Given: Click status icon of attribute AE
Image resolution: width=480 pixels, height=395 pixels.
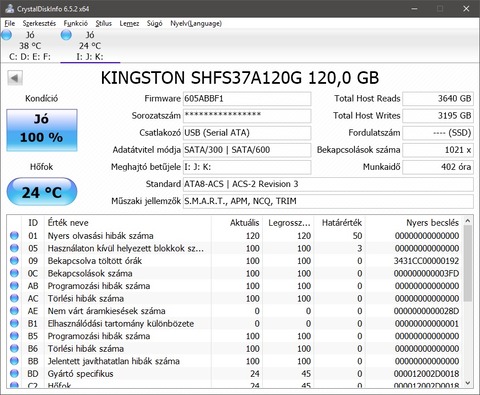Looking at the screenshot, I should coord(14,311).
